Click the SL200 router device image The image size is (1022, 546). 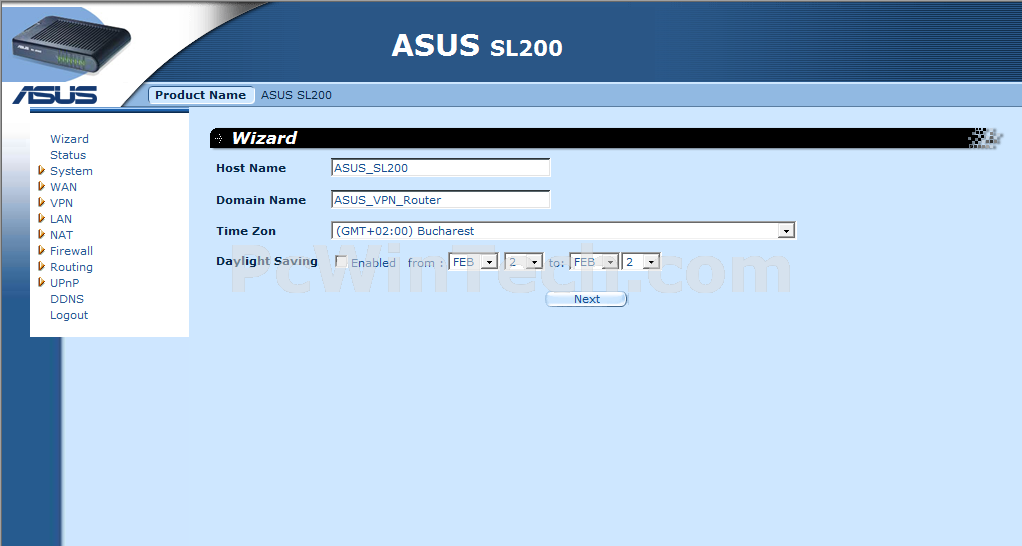(70, 46)
